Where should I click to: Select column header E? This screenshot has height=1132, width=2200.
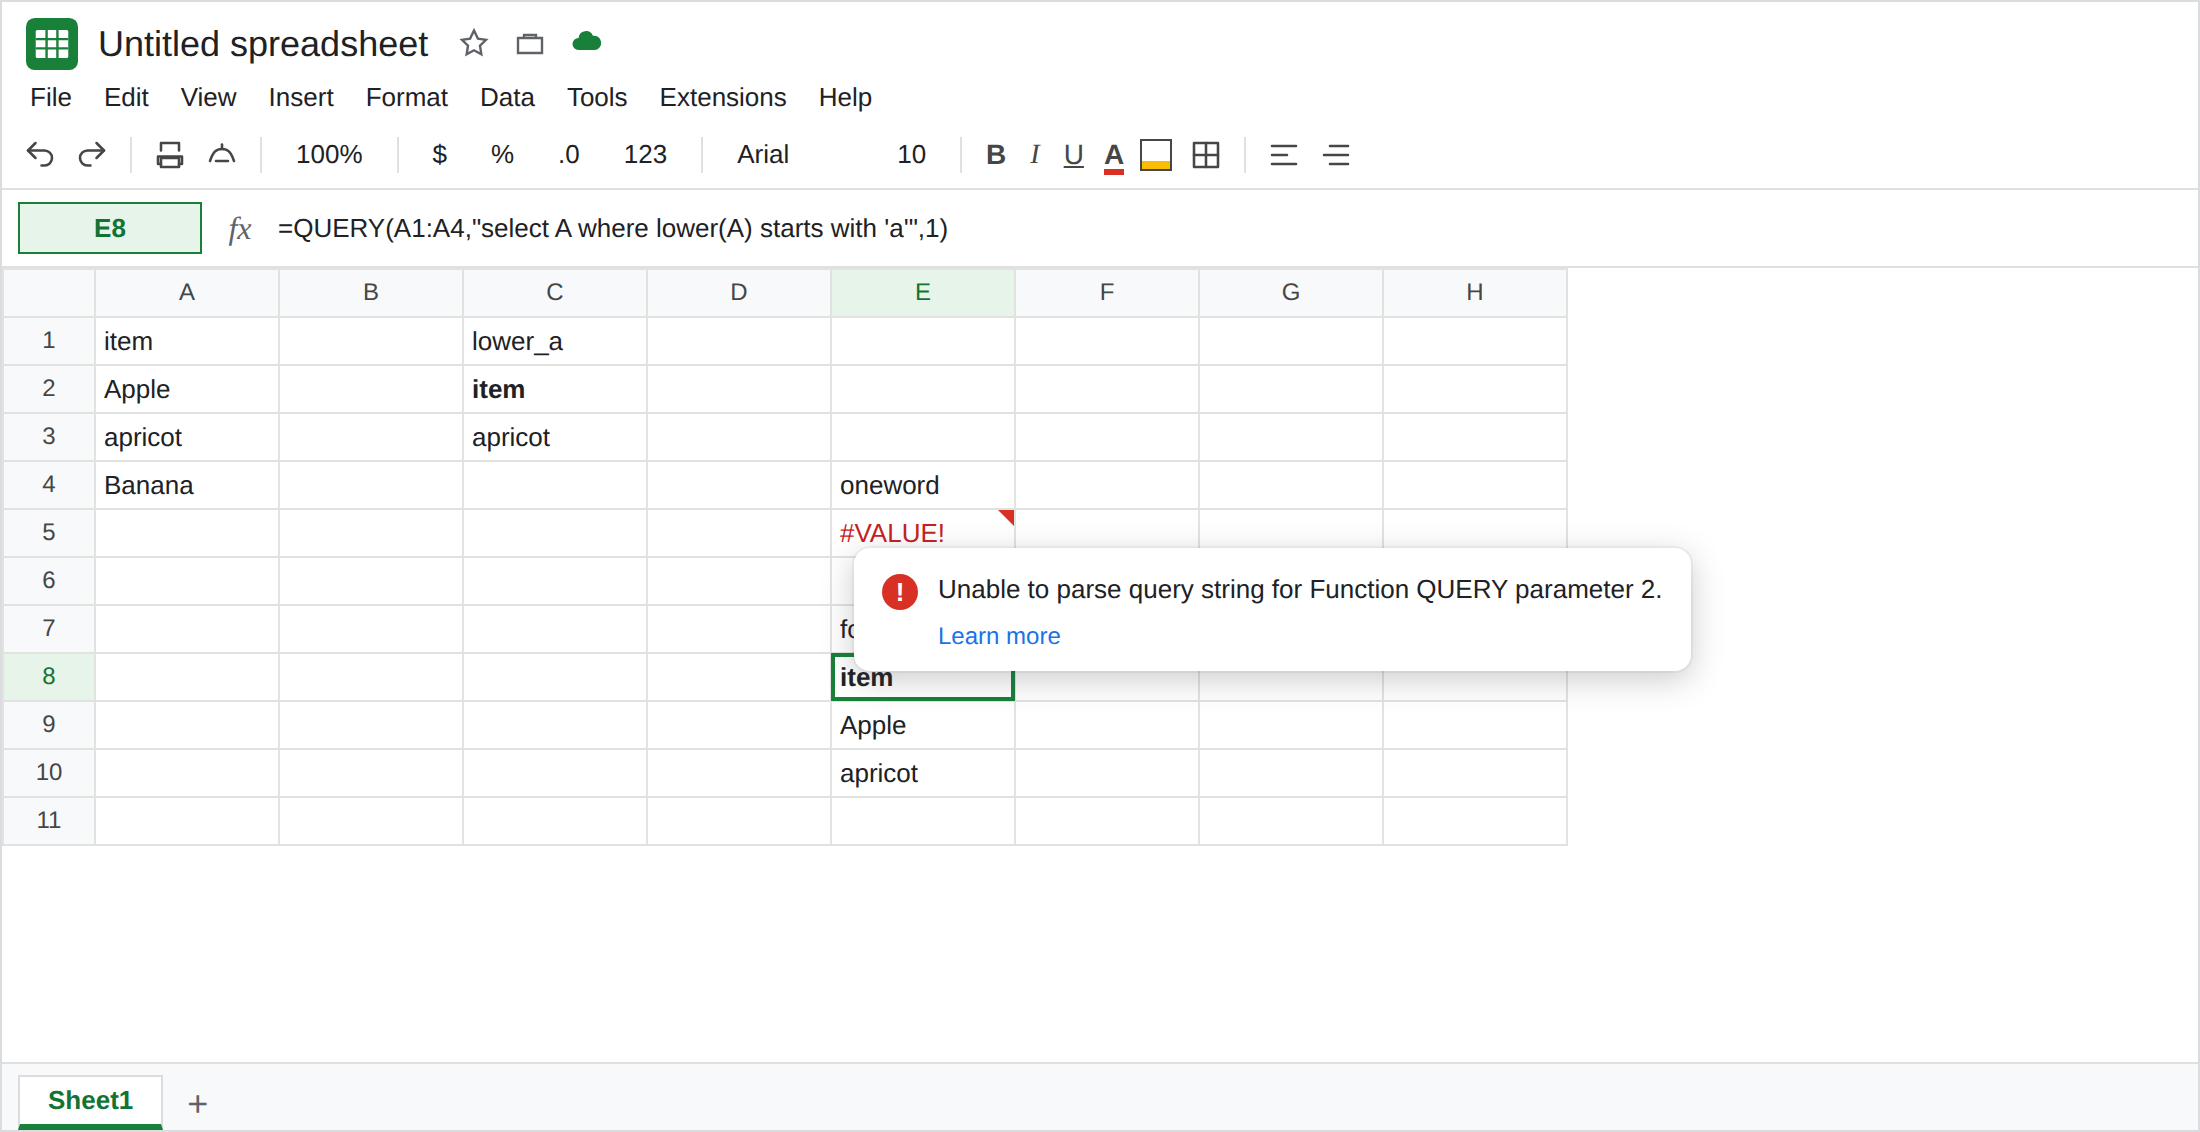(x=923, y=292)
